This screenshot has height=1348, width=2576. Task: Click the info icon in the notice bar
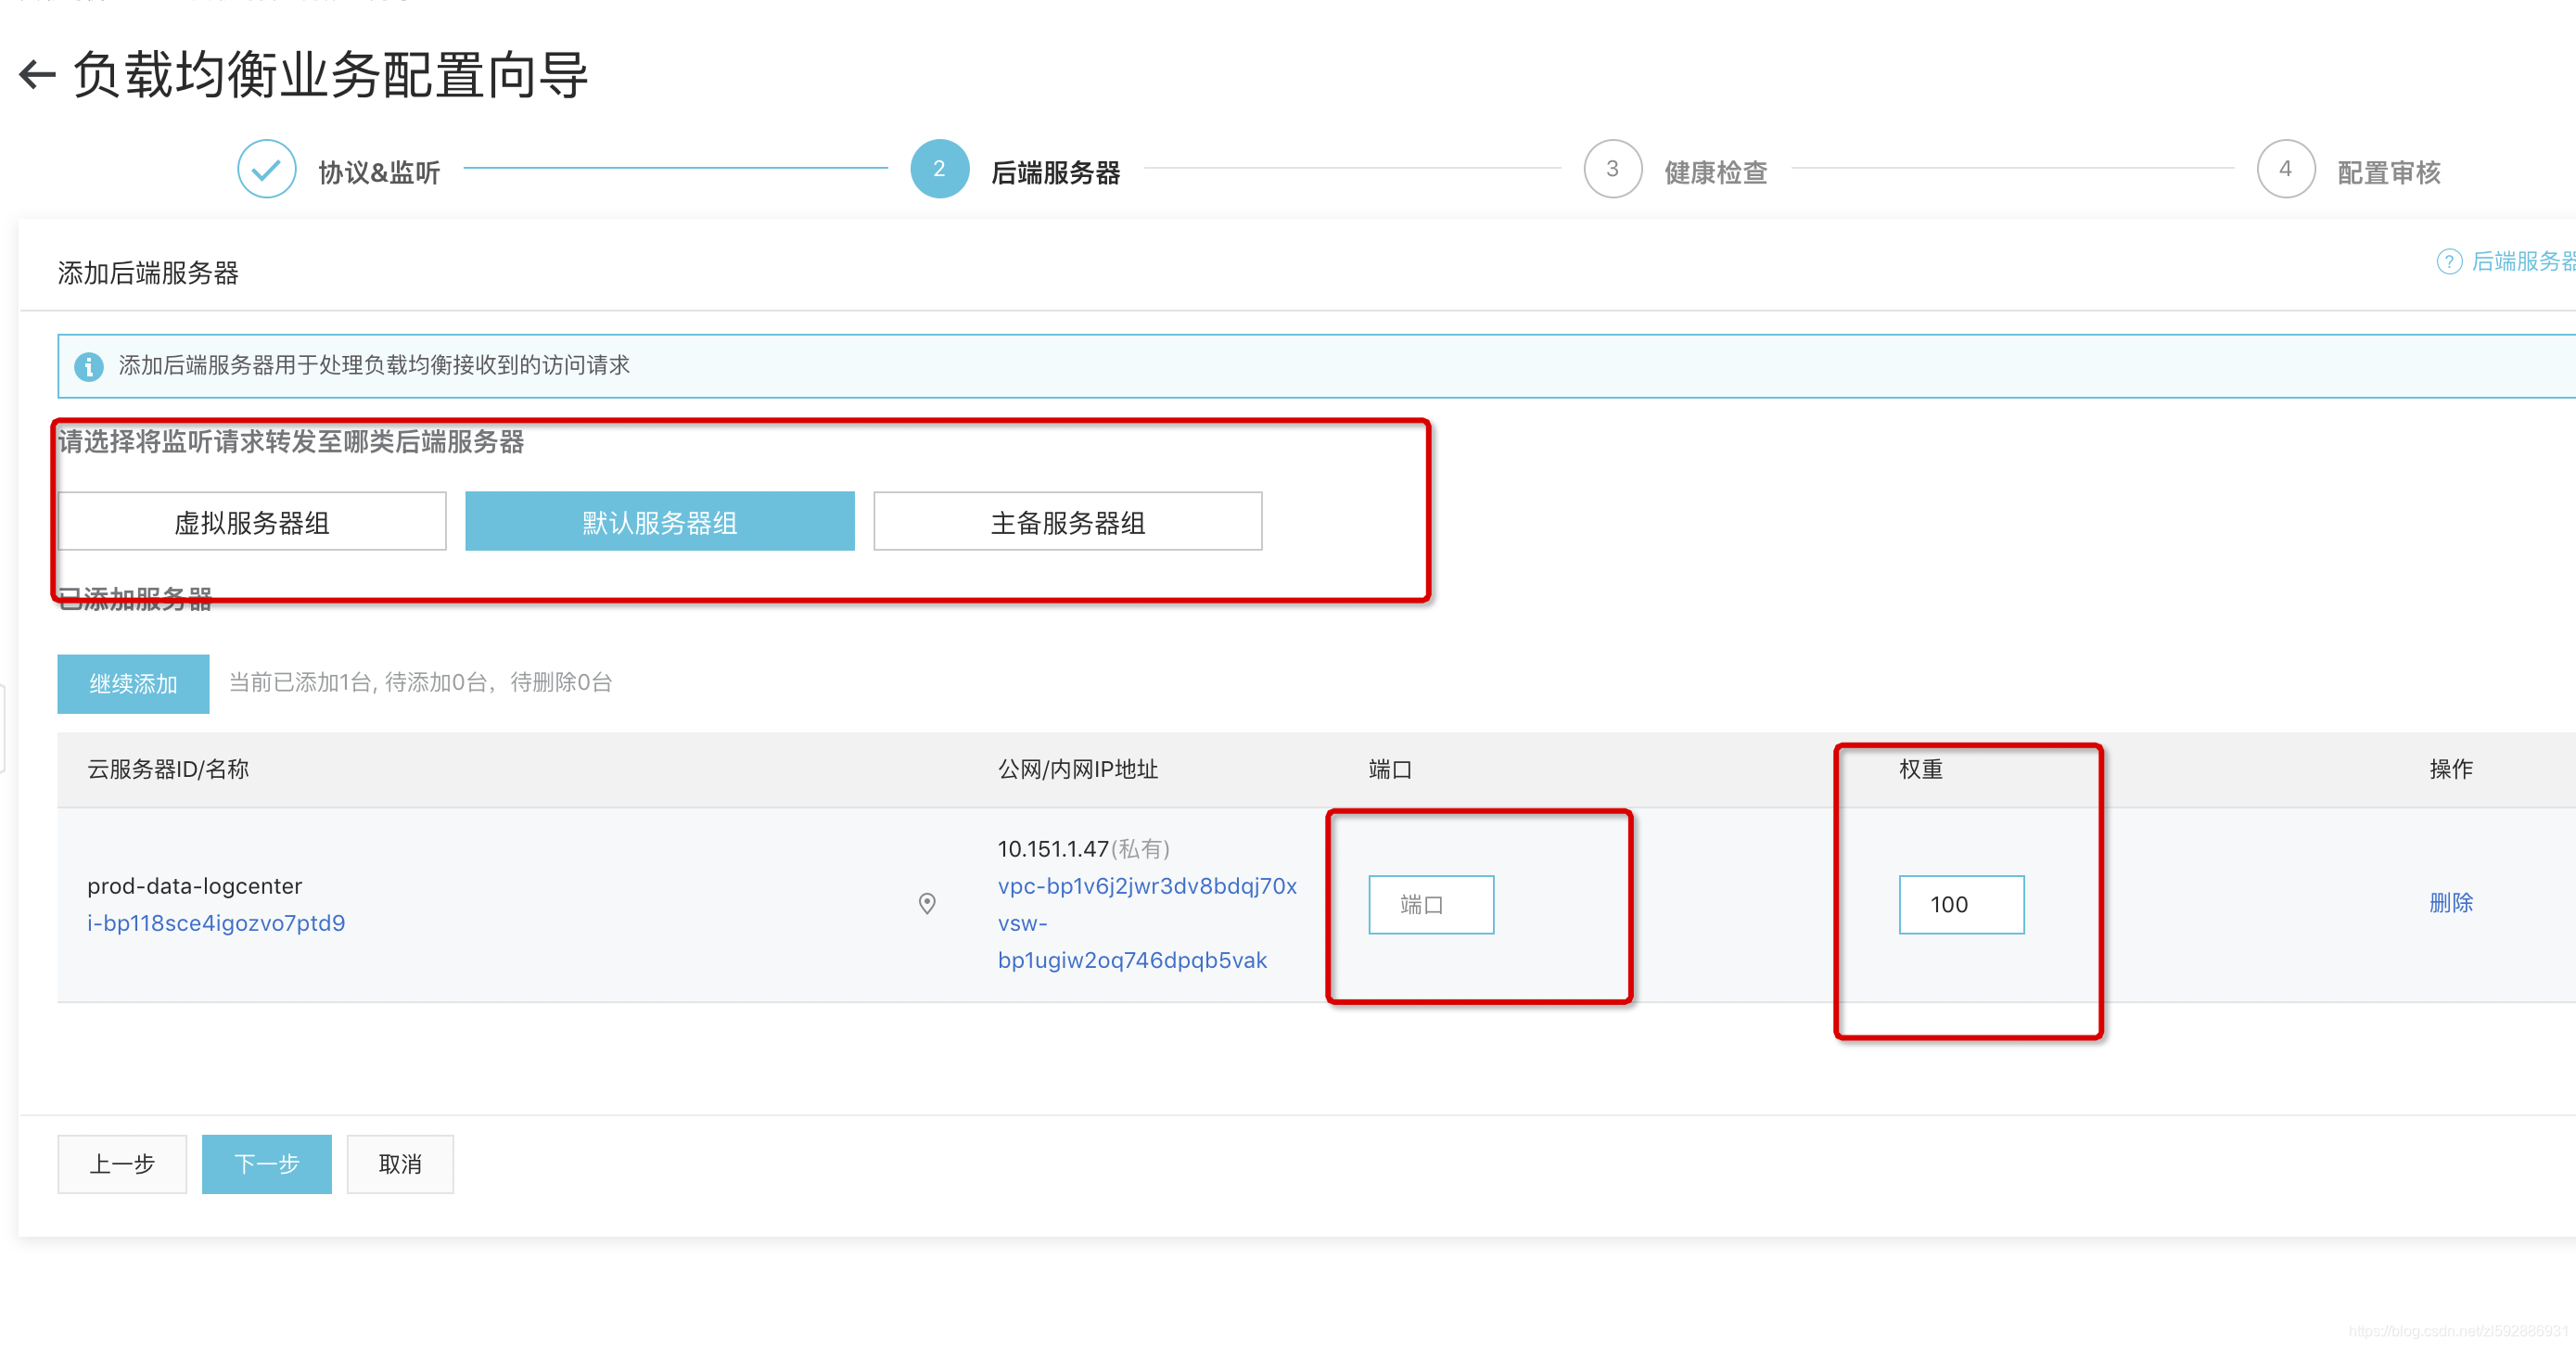[89, 366]
